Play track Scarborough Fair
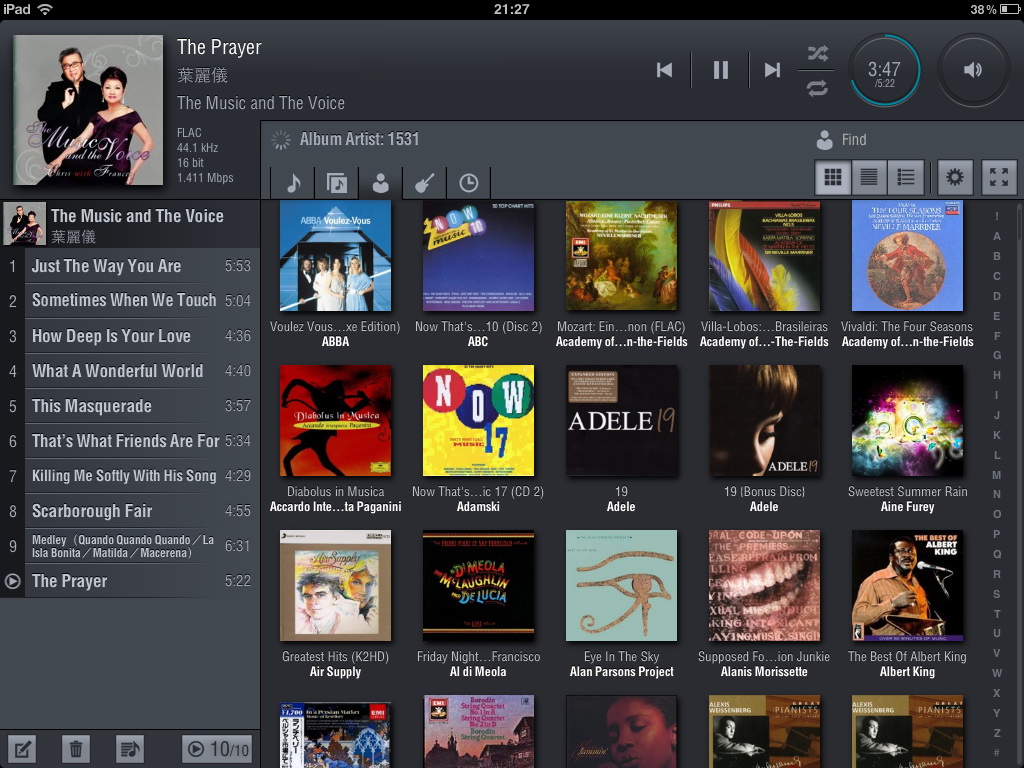 pyautogui.click(x=130, y=511)
